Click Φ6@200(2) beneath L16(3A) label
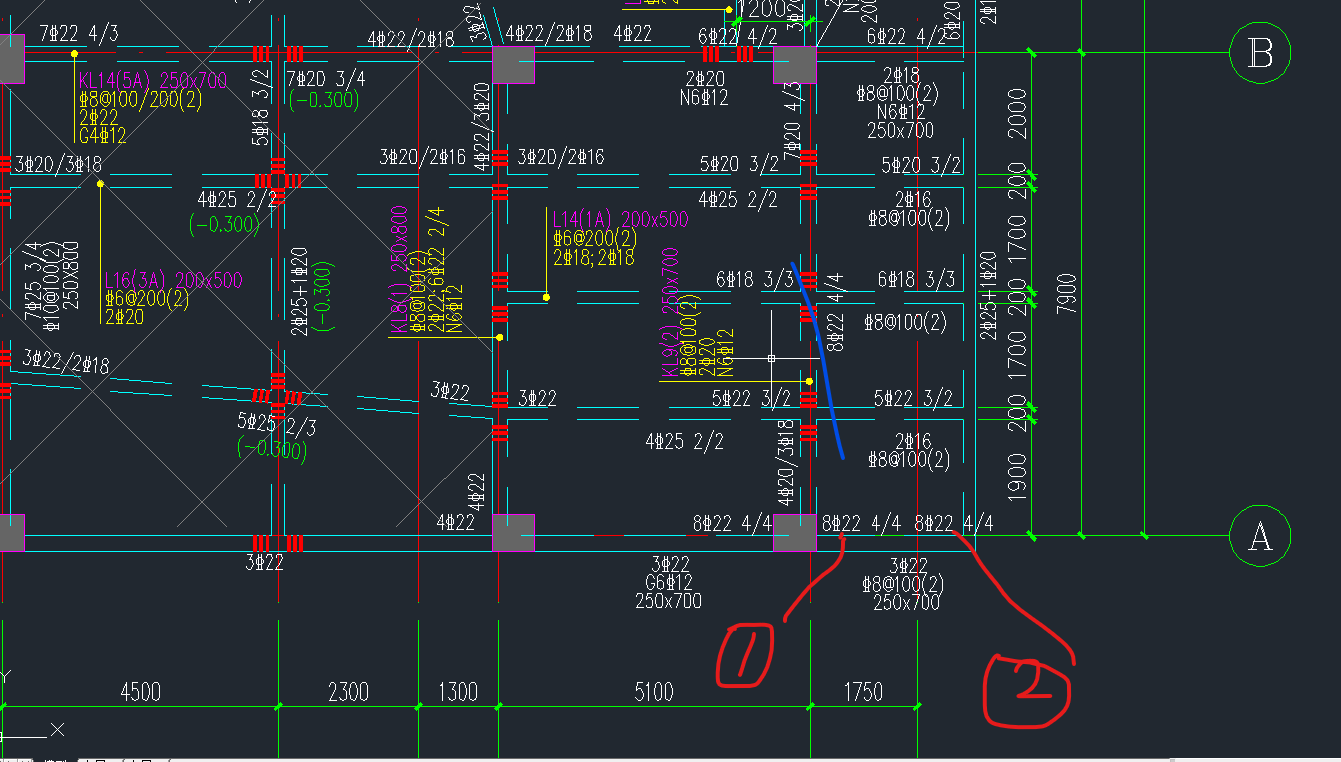Viewport: 1341px width, 762px height. (x=147, y=298)
